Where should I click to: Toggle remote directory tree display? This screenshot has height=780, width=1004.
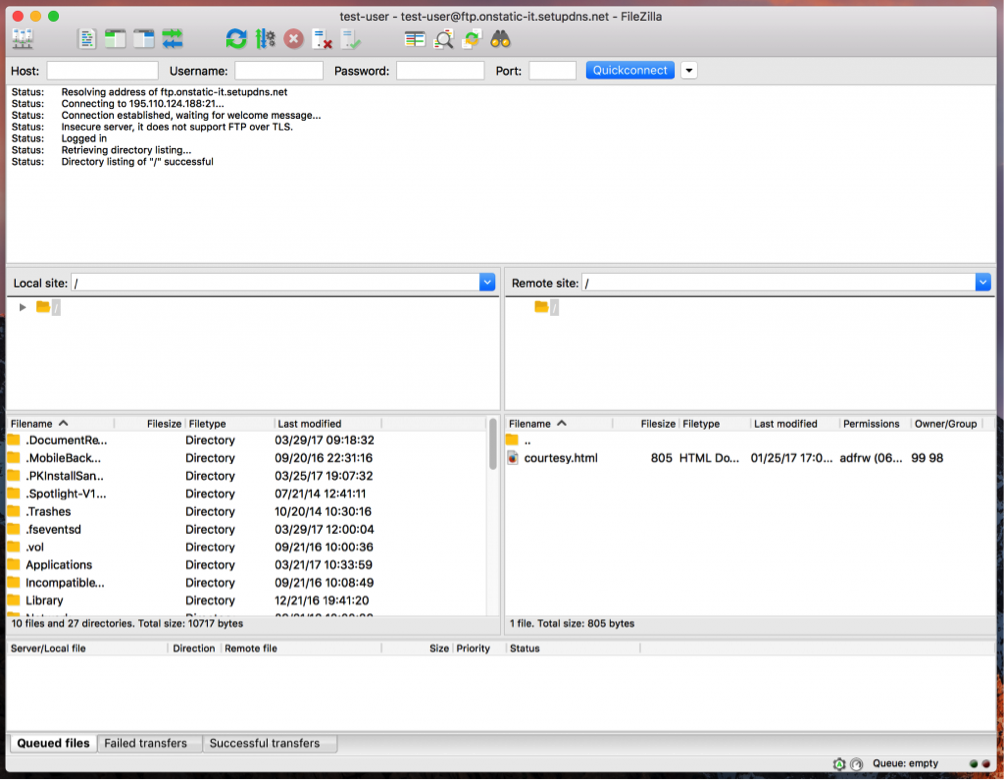click(x=143, y=39)
